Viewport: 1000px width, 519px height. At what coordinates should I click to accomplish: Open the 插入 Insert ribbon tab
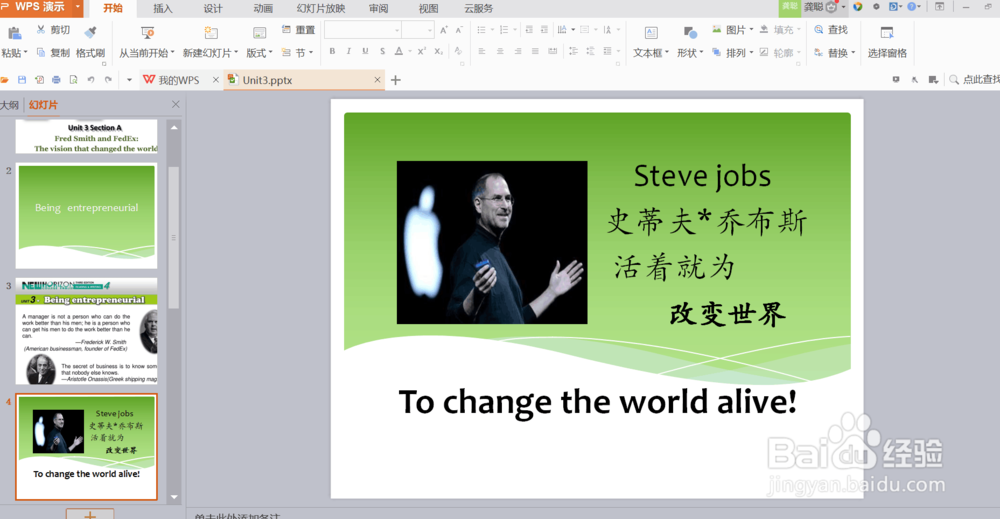[163, 8]
